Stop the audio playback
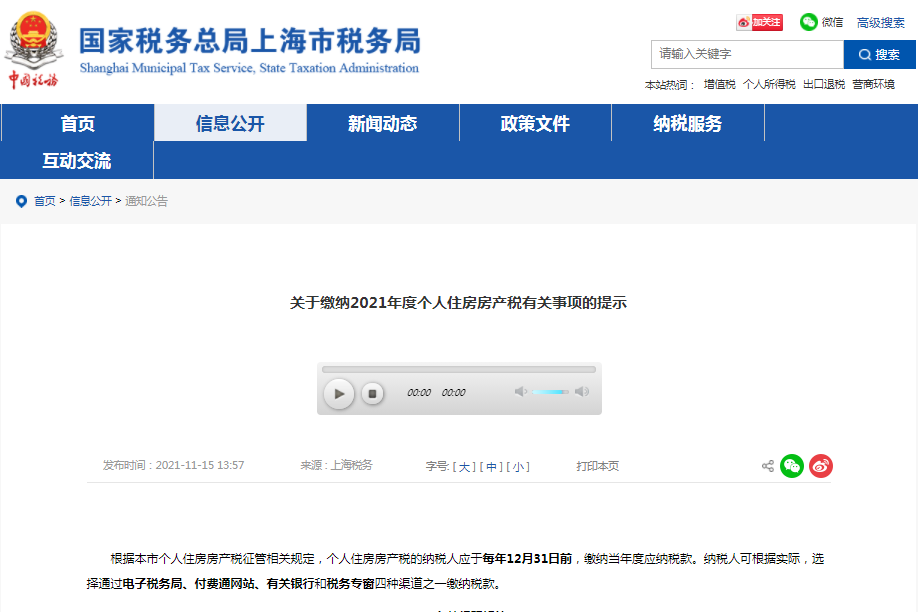The image size is (918, 612). (372, 394)
